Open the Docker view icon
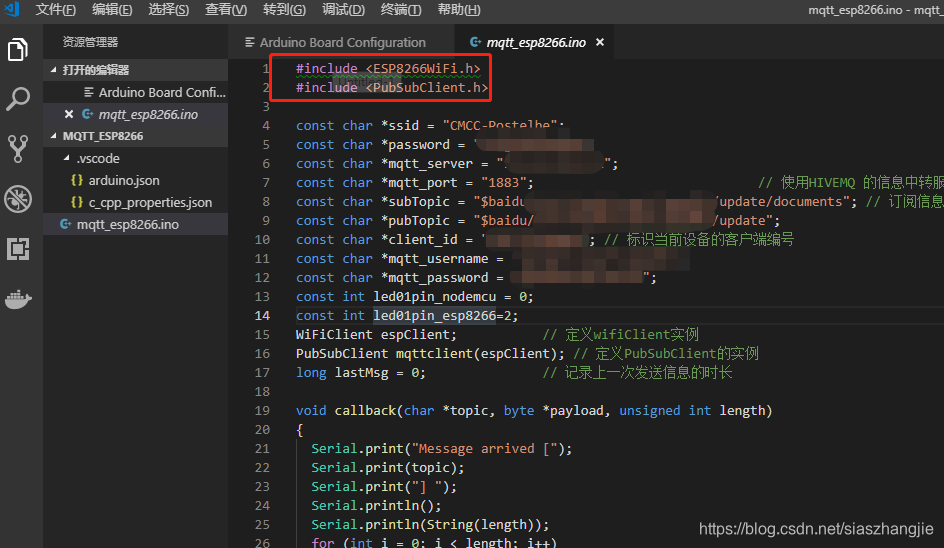Screen dimensions: 944x548 18,299
